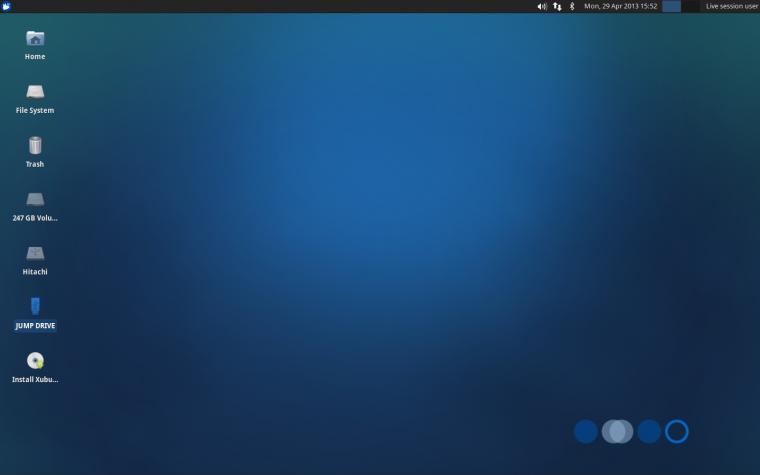Click the leftmost solid blue wallpaper circle
This screenshot has width=760, height=475.
point(585,431)
